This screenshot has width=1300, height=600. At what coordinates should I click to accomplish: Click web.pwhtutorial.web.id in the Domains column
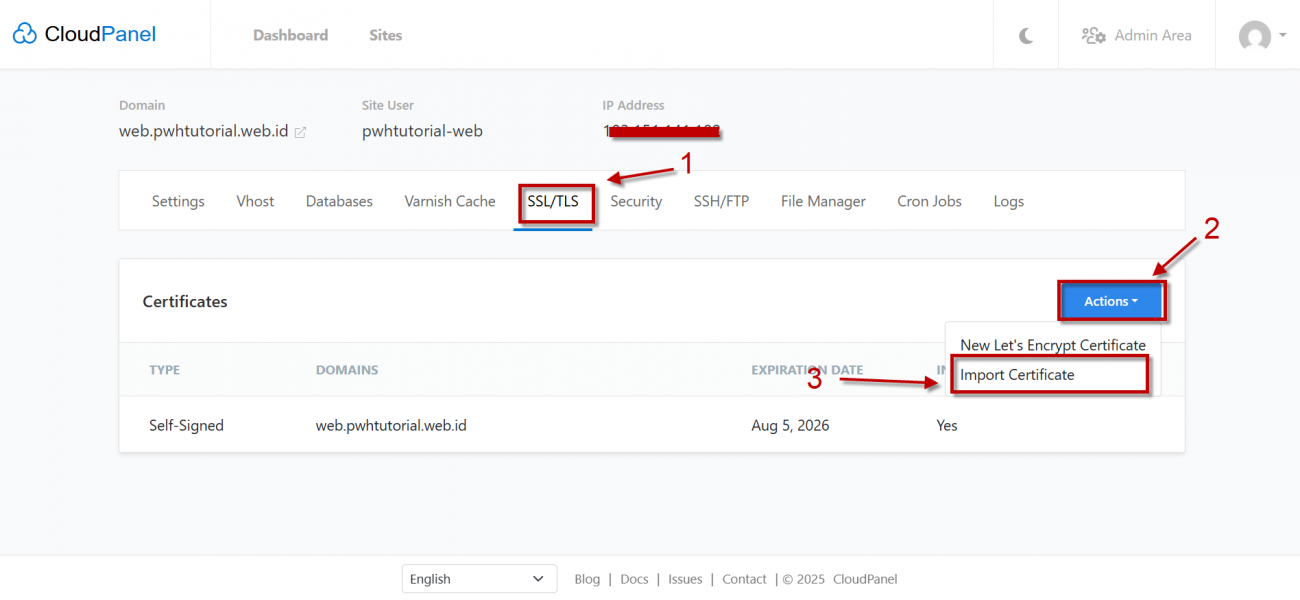click(391, 425)
